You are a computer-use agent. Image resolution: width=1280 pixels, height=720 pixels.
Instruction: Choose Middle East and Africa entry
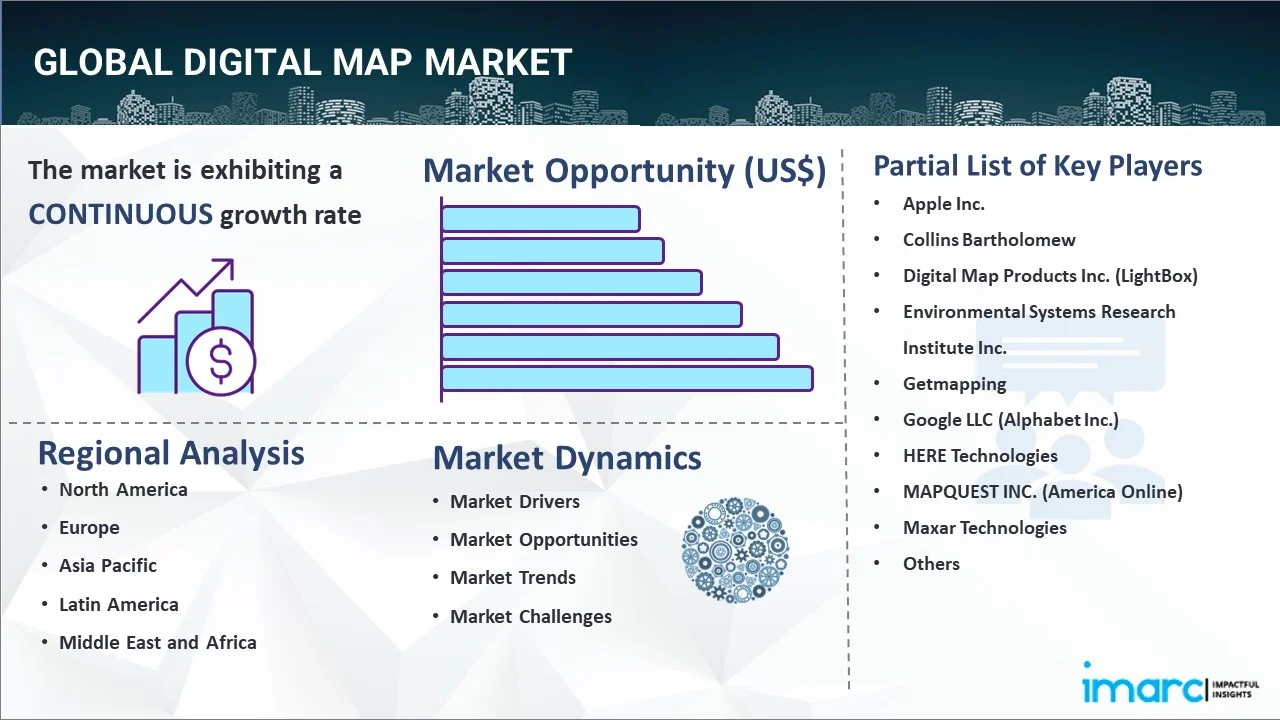pos(158,642)
